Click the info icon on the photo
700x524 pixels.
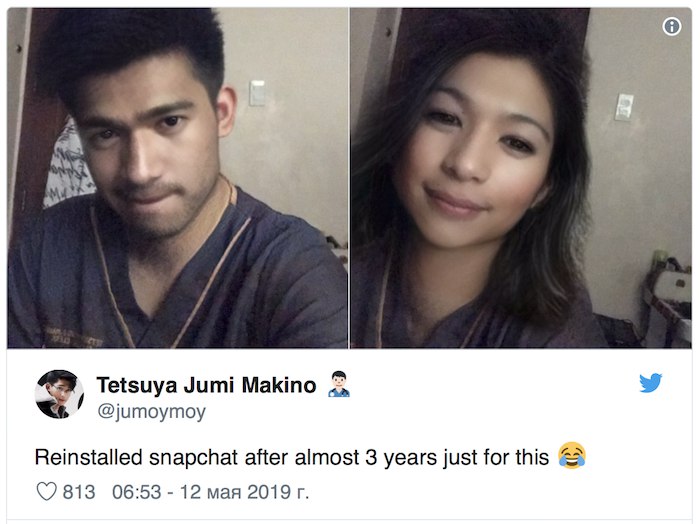(671, 26)
